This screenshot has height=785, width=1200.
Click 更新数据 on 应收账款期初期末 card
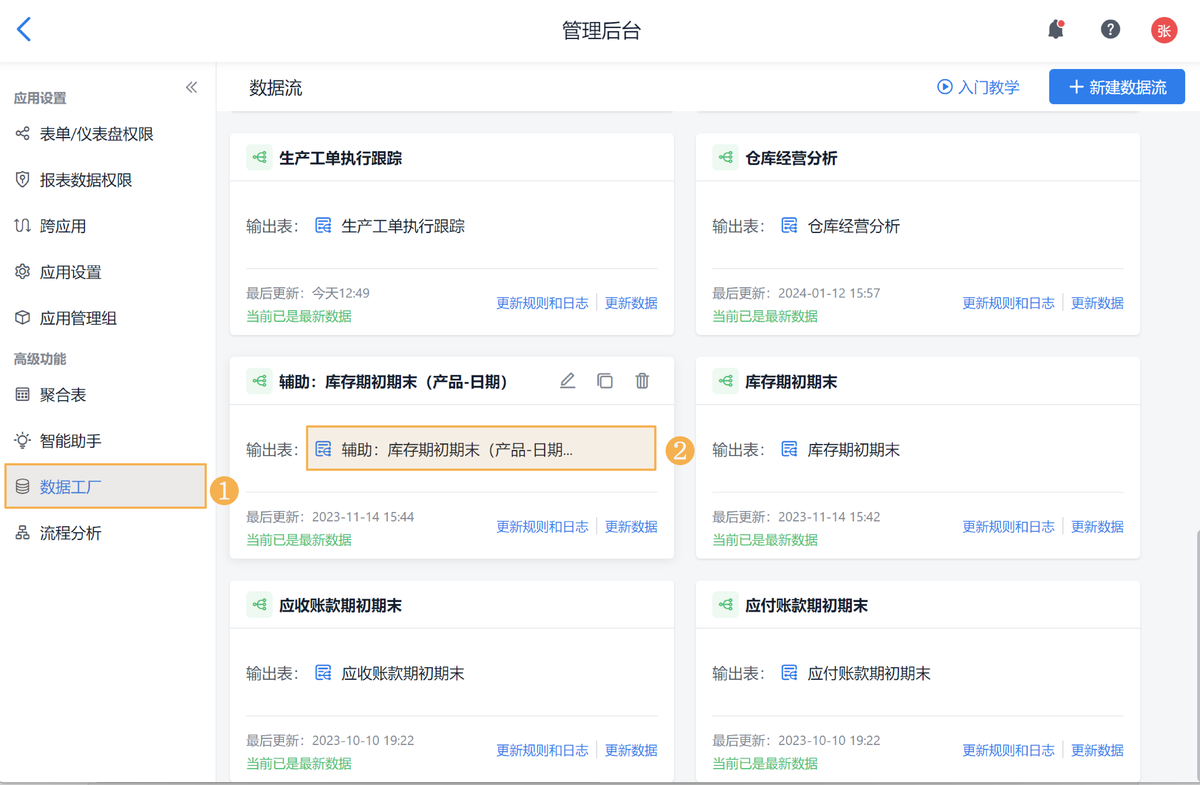point(630,750)
